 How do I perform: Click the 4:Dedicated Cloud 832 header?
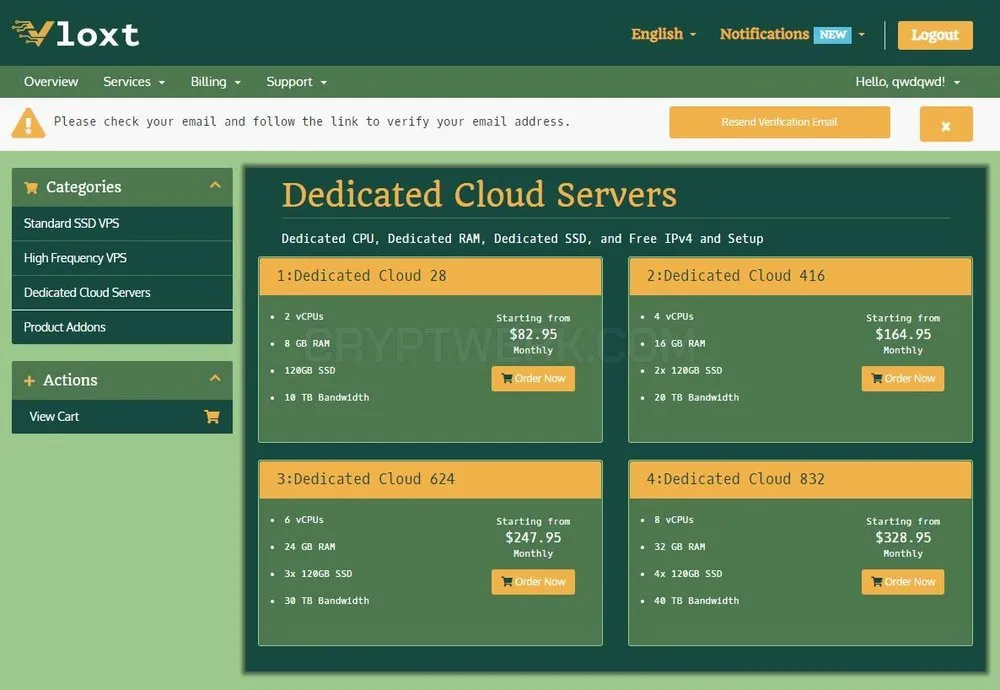coord(800,480)
